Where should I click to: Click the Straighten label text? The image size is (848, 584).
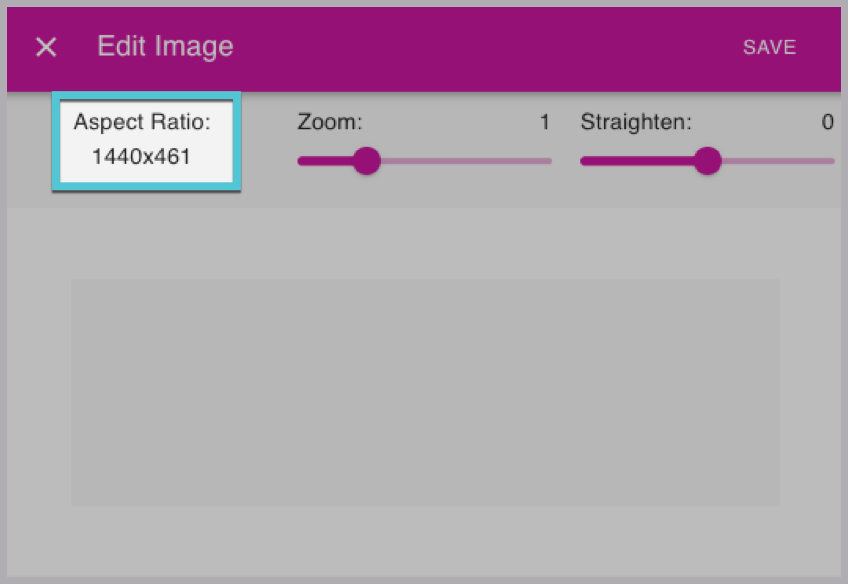[636, 123]
